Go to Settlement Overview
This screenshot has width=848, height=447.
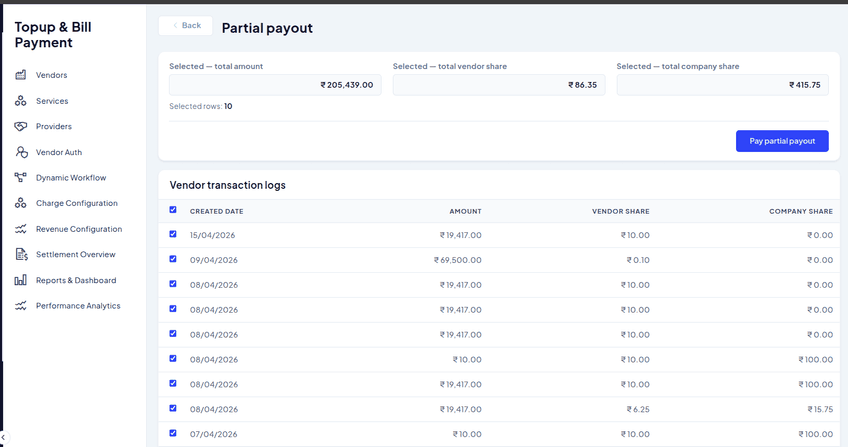(x=76, y=255)
